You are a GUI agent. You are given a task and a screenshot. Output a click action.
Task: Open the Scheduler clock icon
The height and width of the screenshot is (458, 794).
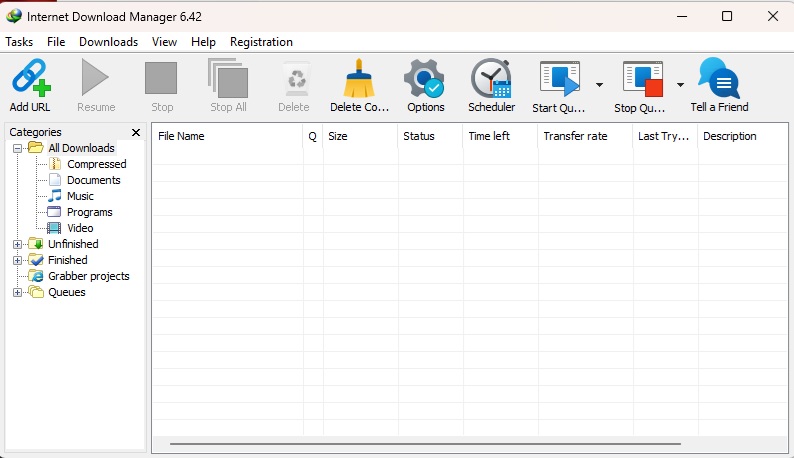click(x=491, y=78)
